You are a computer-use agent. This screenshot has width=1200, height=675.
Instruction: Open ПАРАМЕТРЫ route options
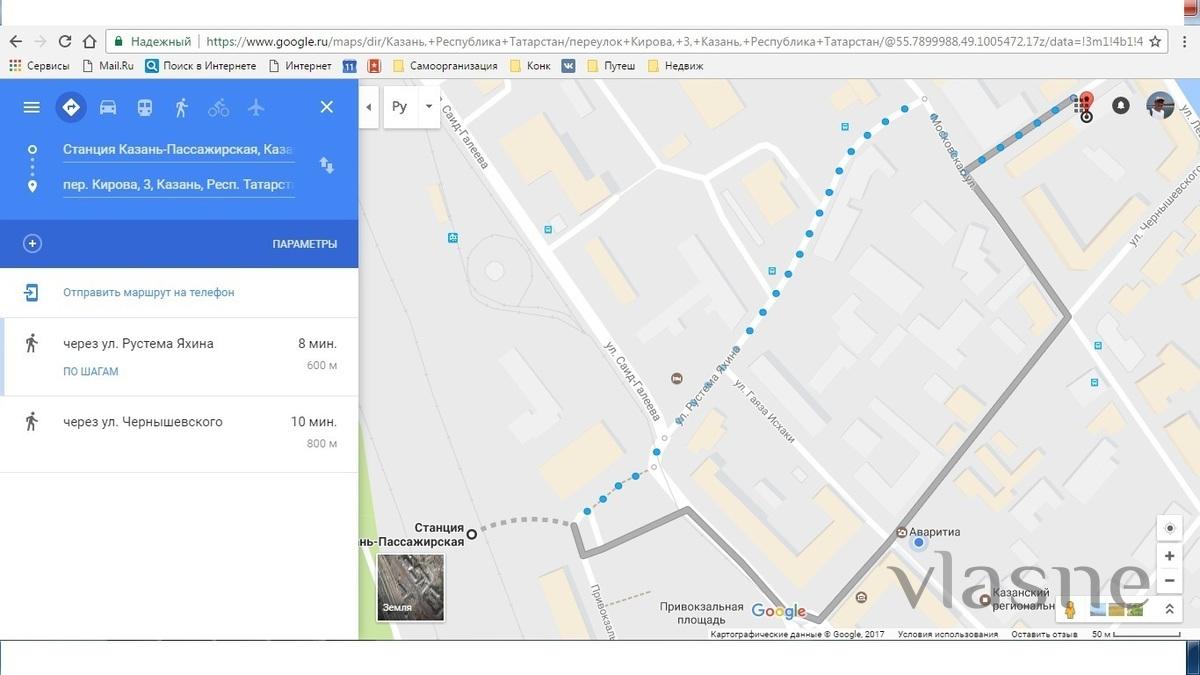pos(304,244)
